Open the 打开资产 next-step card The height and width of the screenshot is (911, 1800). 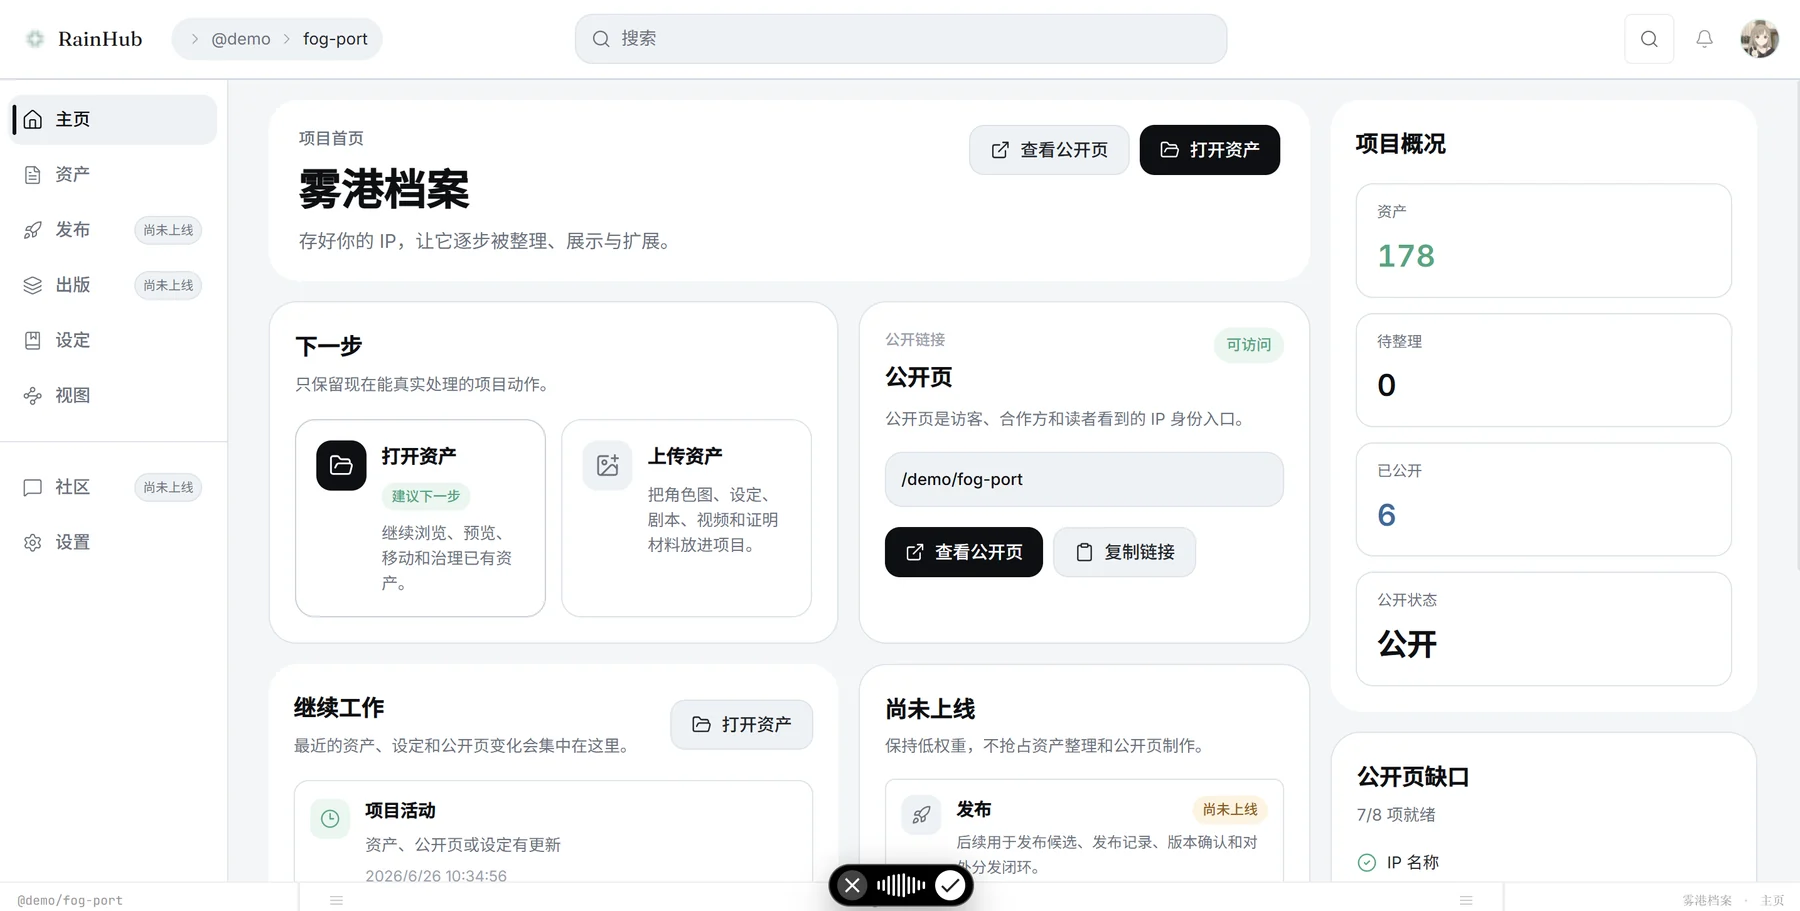(420, 518)
